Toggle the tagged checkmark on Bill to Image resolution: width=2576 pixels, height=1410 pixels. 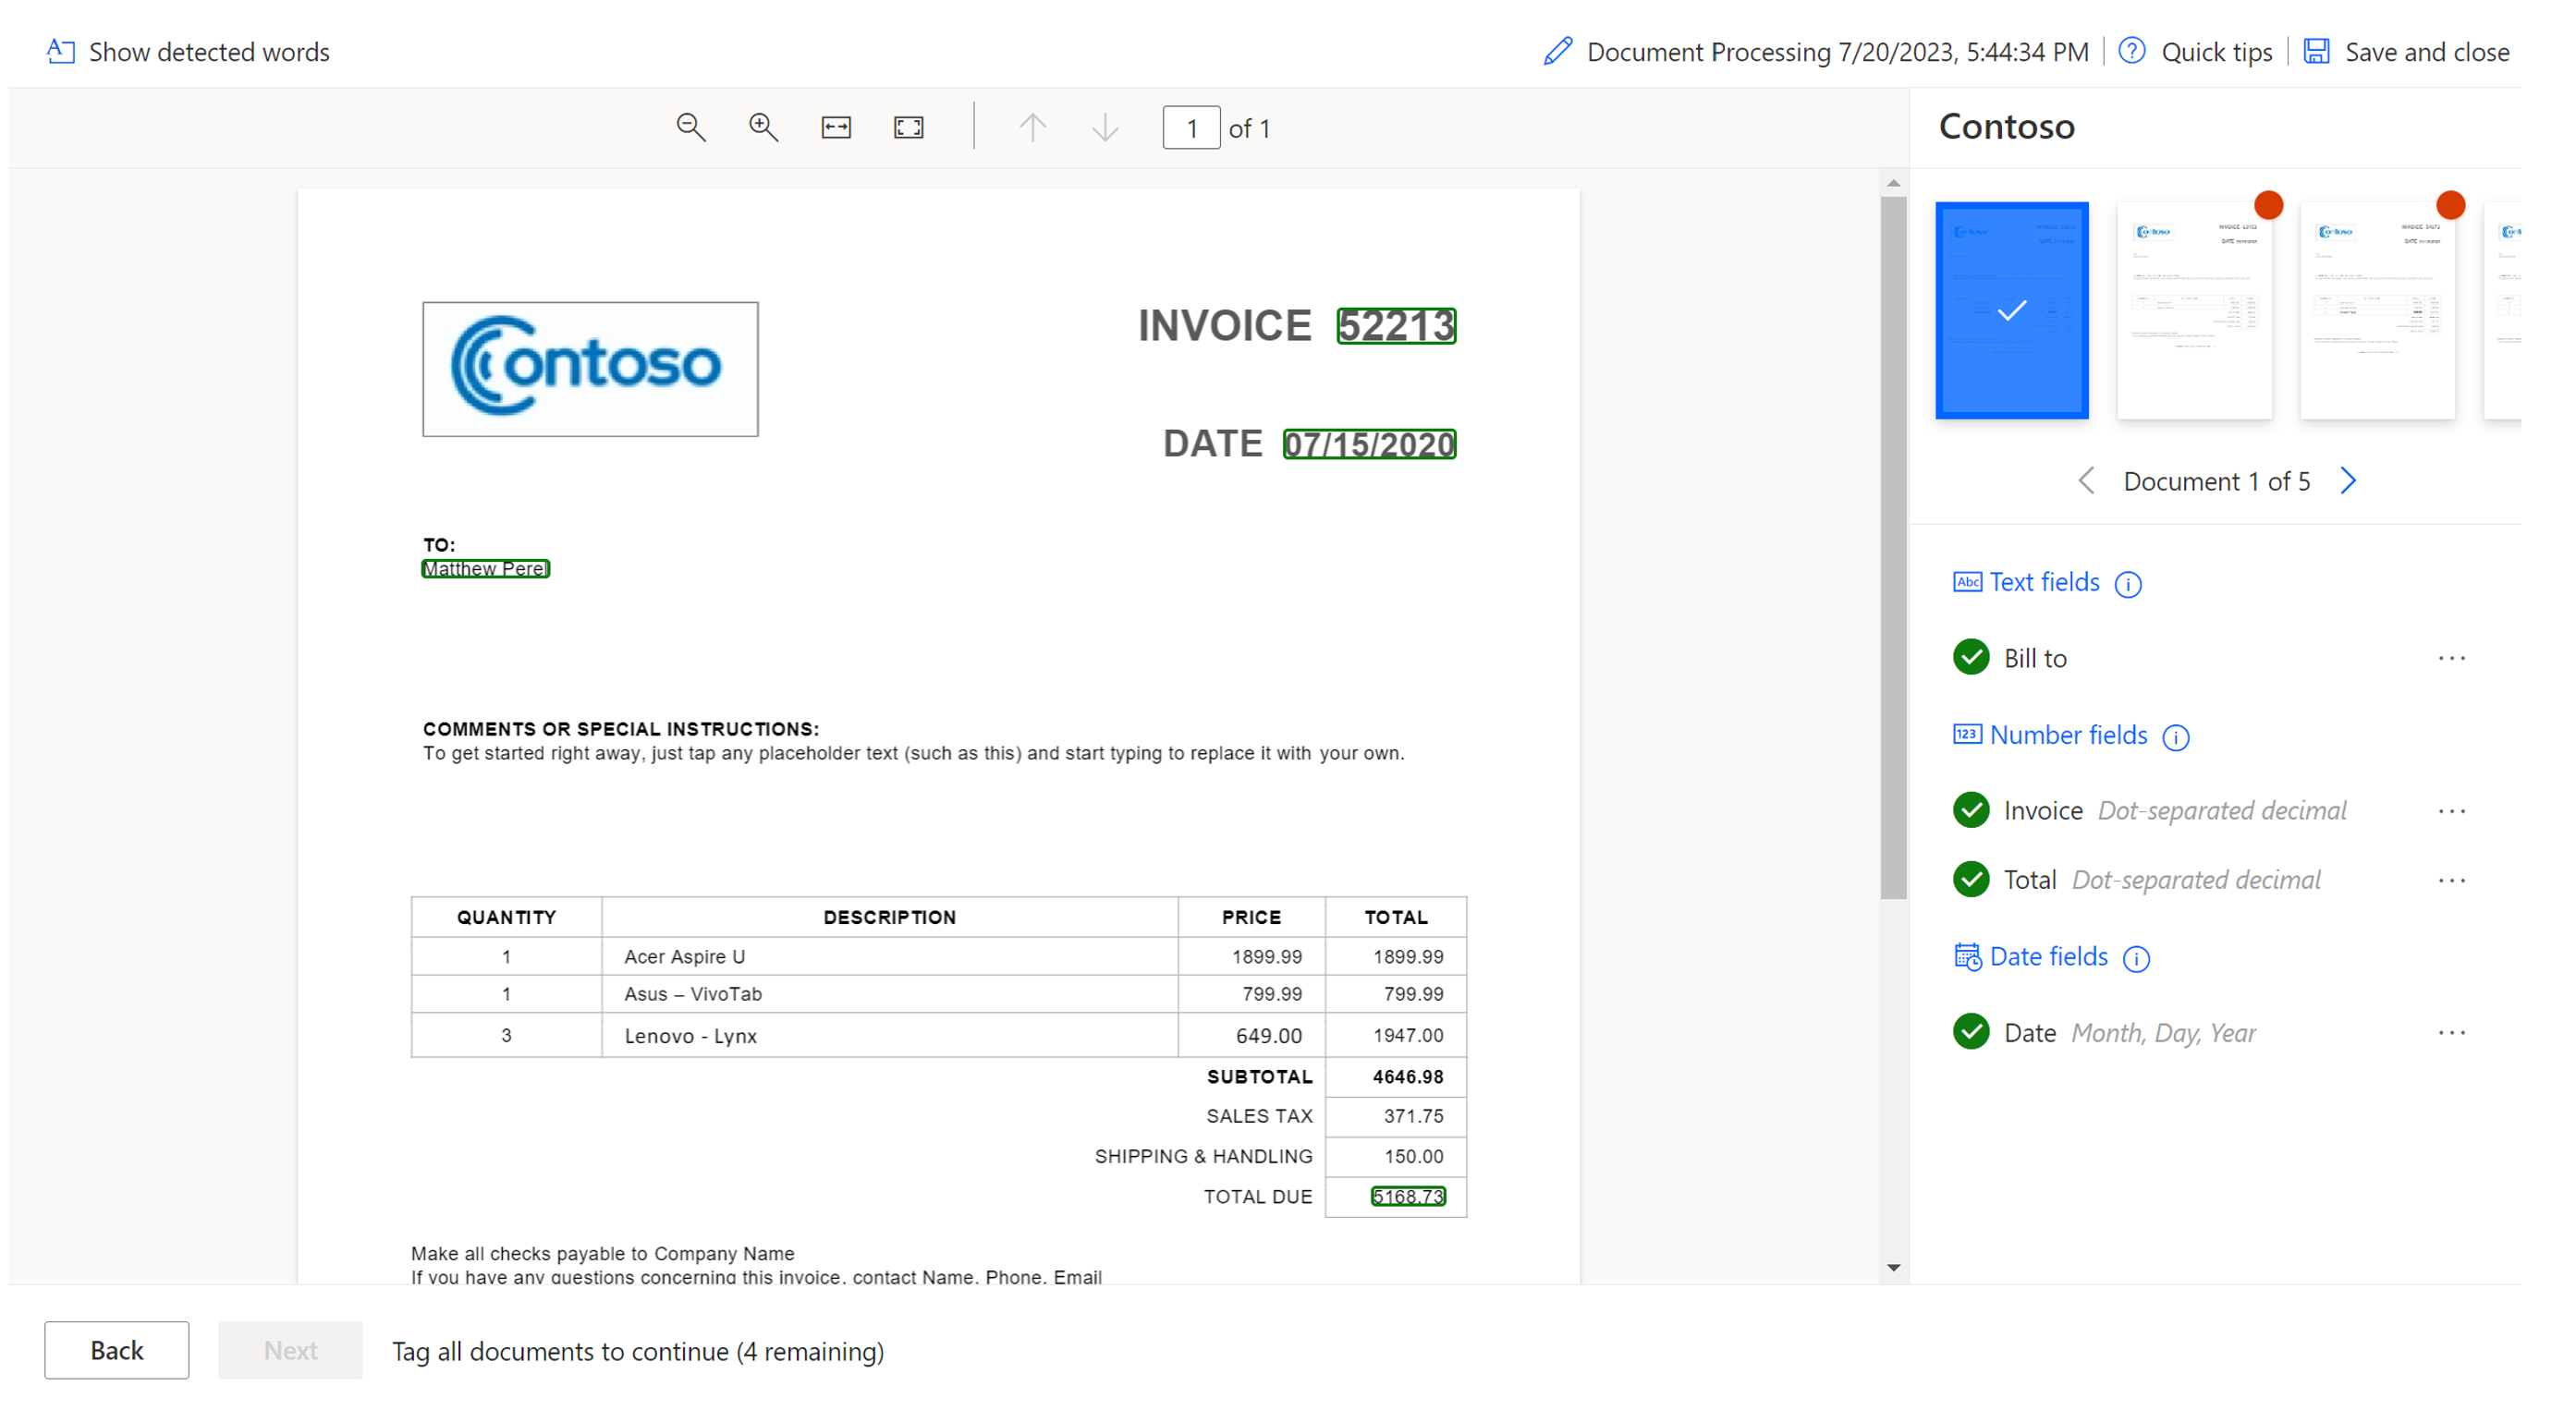[x=1971, y=657]
